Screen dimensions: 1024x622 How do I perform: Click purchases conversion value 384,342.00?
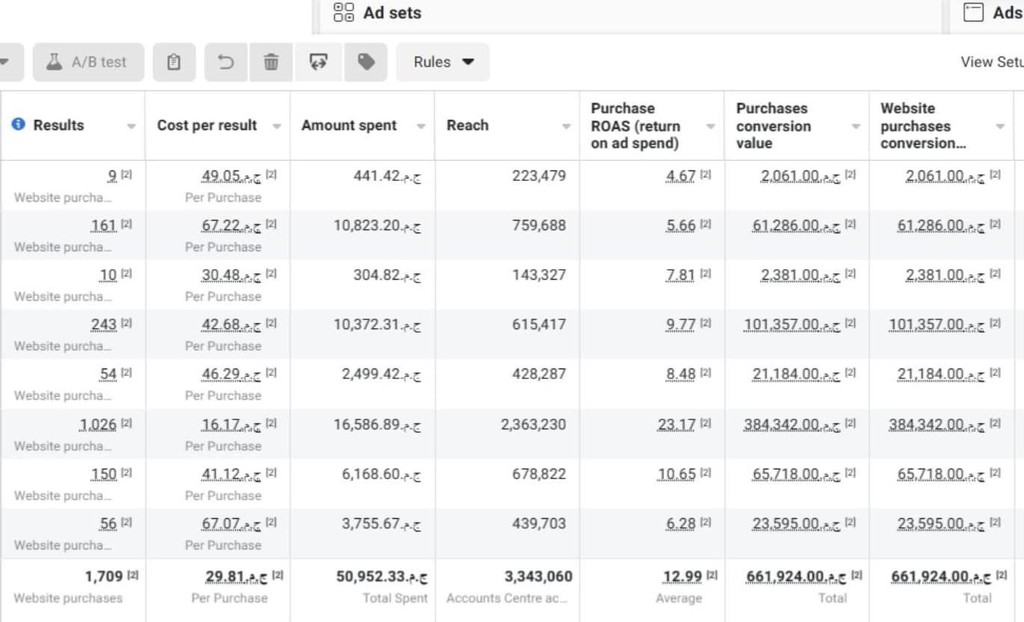click(792, 425)
